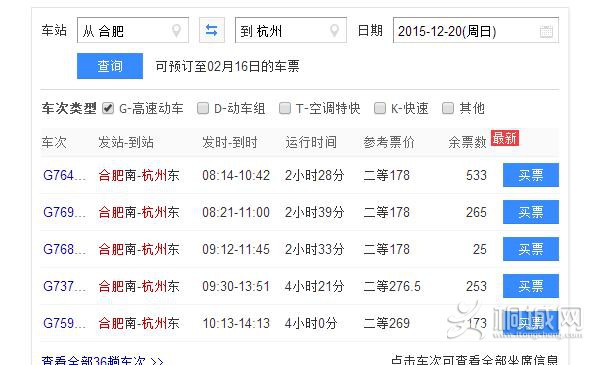This screenshot has width=613, height=365.
Task: Open train number G768 link
Action: click(64, 249)
